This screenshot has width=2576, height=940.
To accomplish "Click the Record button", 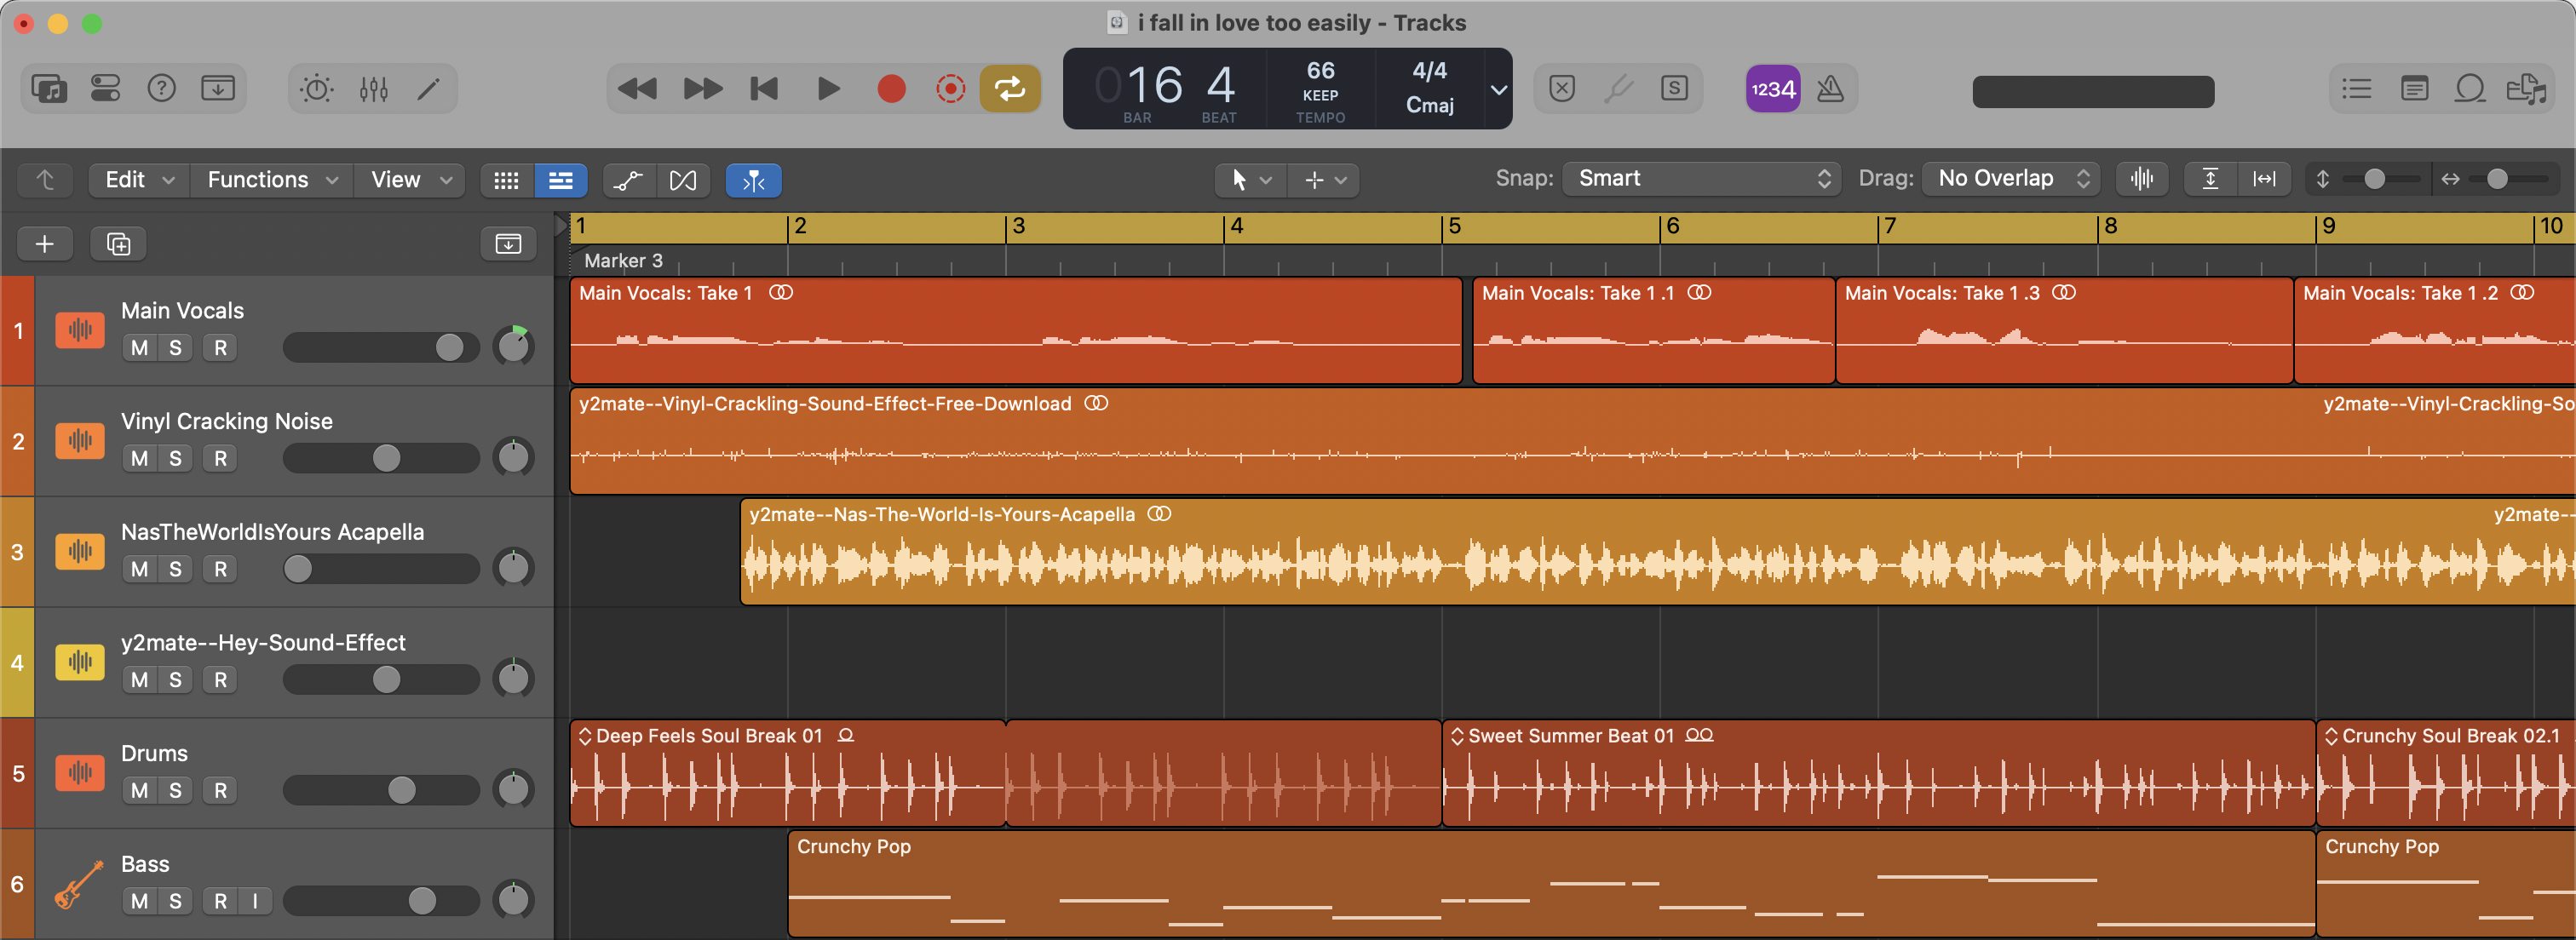I will tap(891, 88).
